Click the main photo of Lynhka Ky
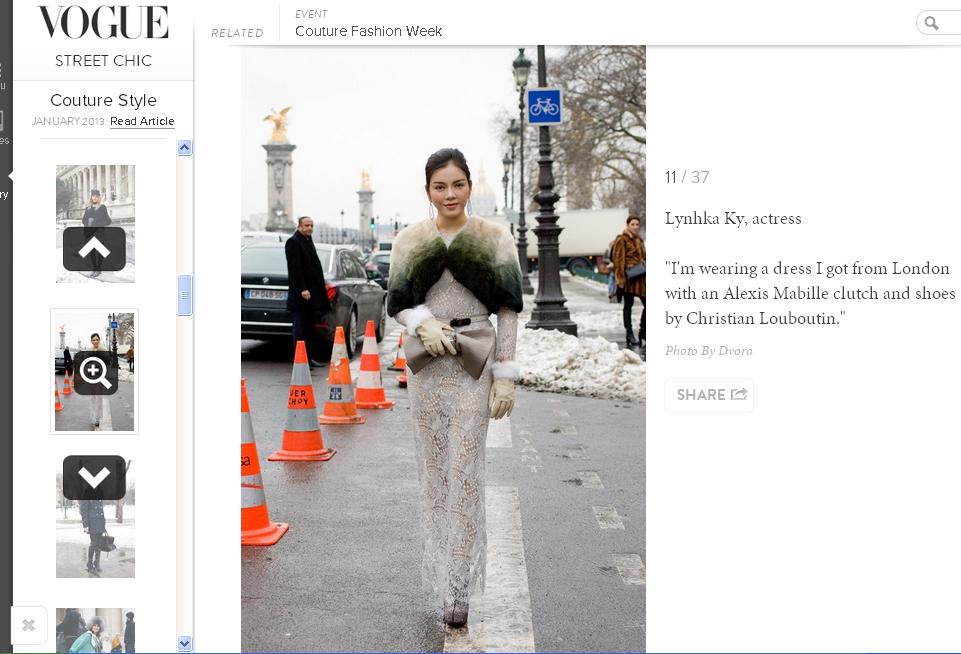Screen dimensions: 961x654 pyautogui.click(x=443, y=350)
